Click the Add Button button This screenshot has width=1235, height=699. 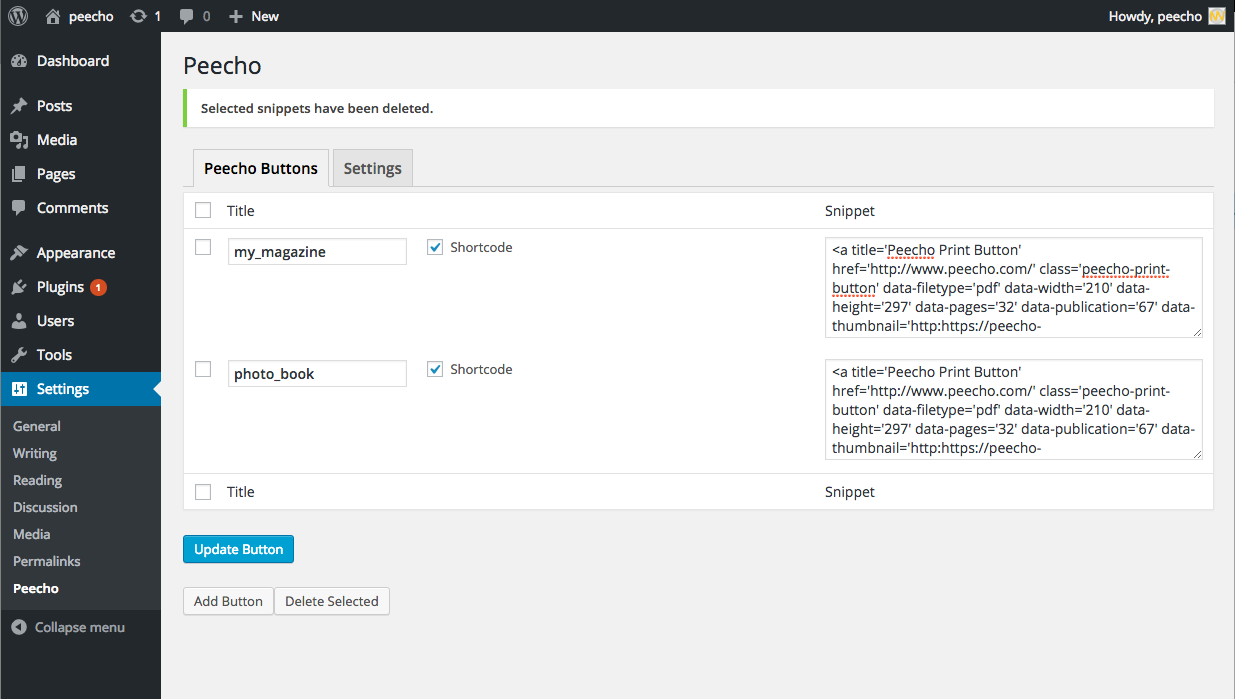click(x=228, y=601)
